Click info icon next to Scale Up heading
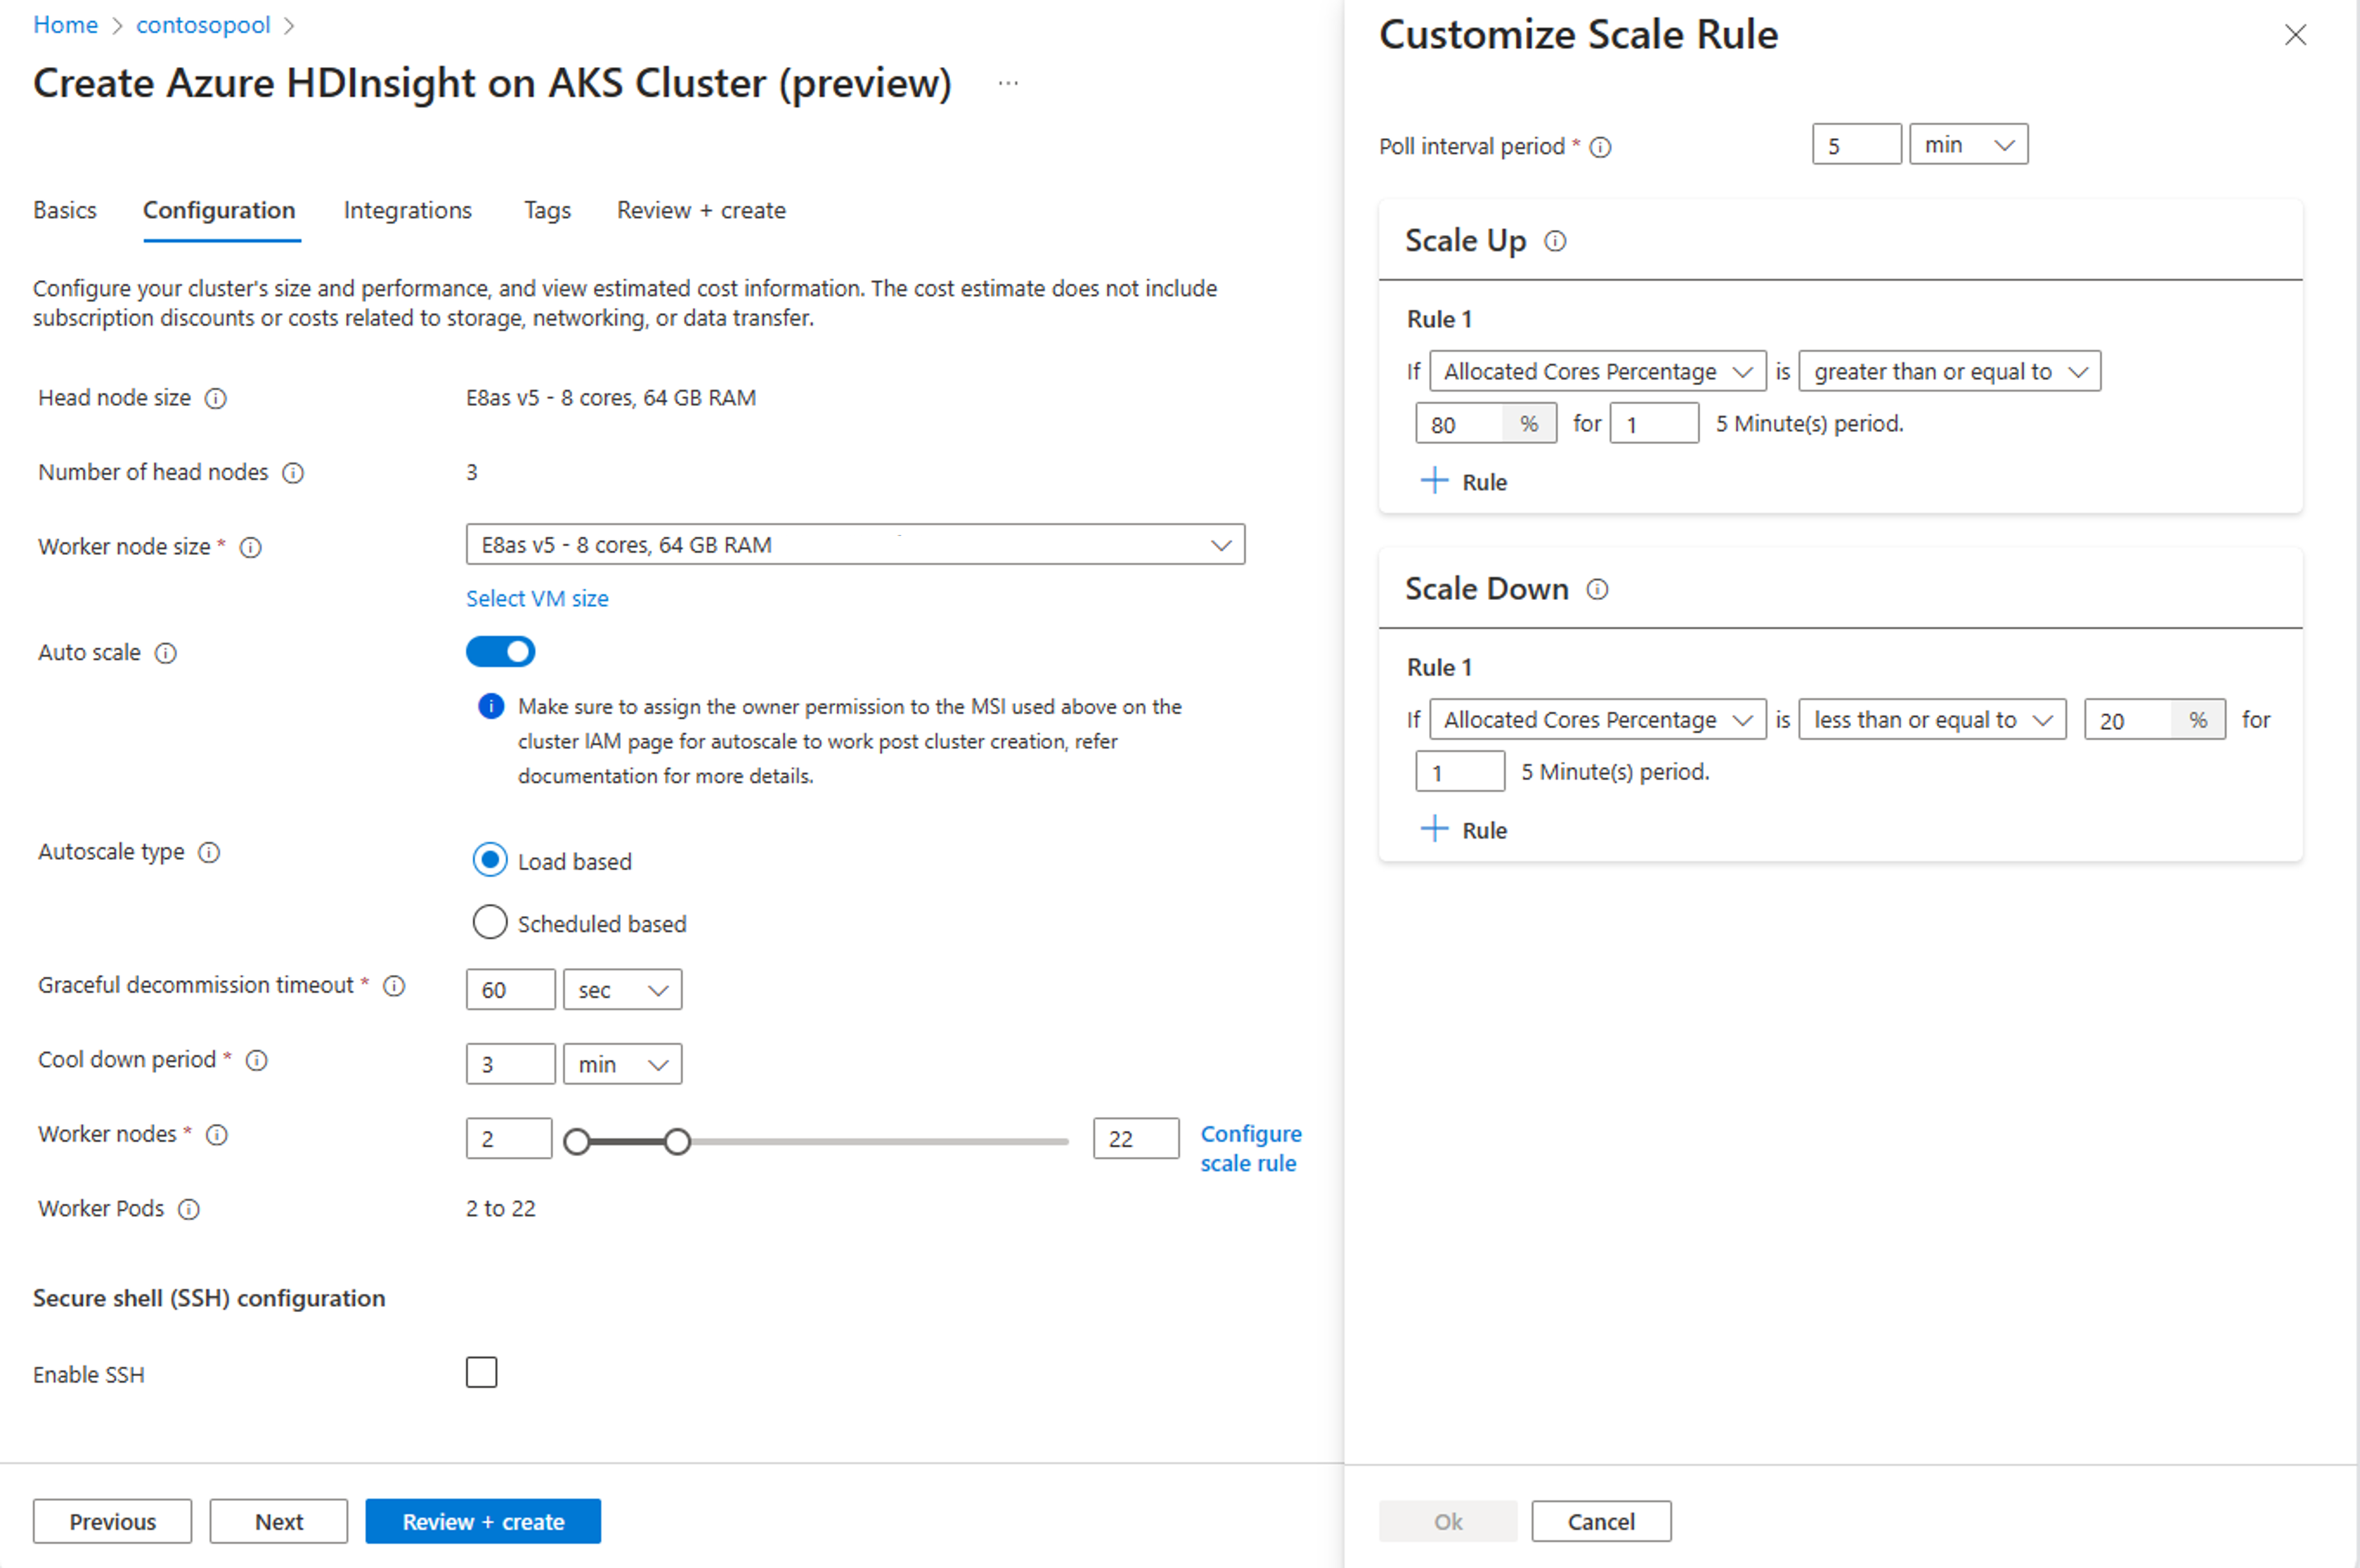This screenshot has width=2360, height=1568. click(x=1555, y=241)
